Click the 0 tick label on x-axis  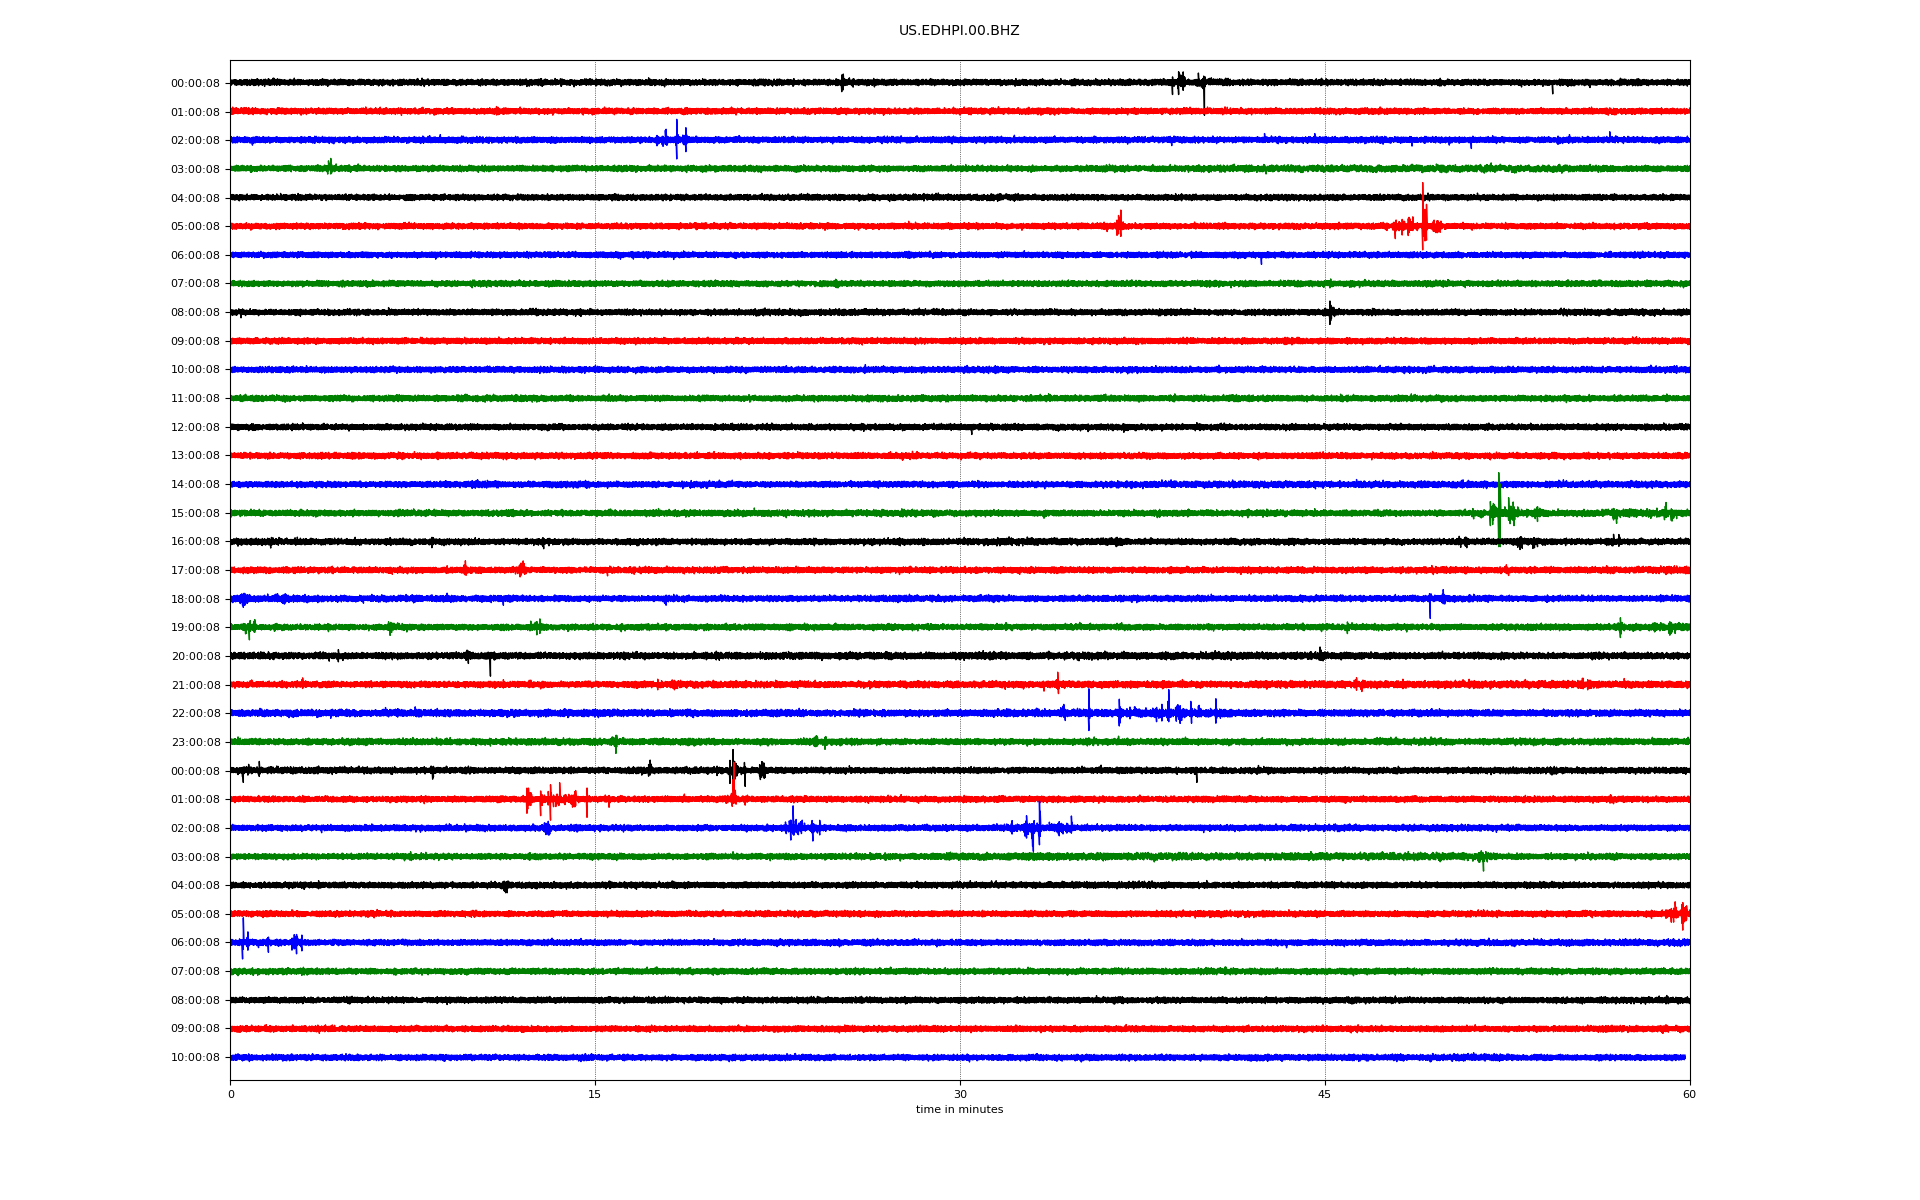click(231, 1094)
